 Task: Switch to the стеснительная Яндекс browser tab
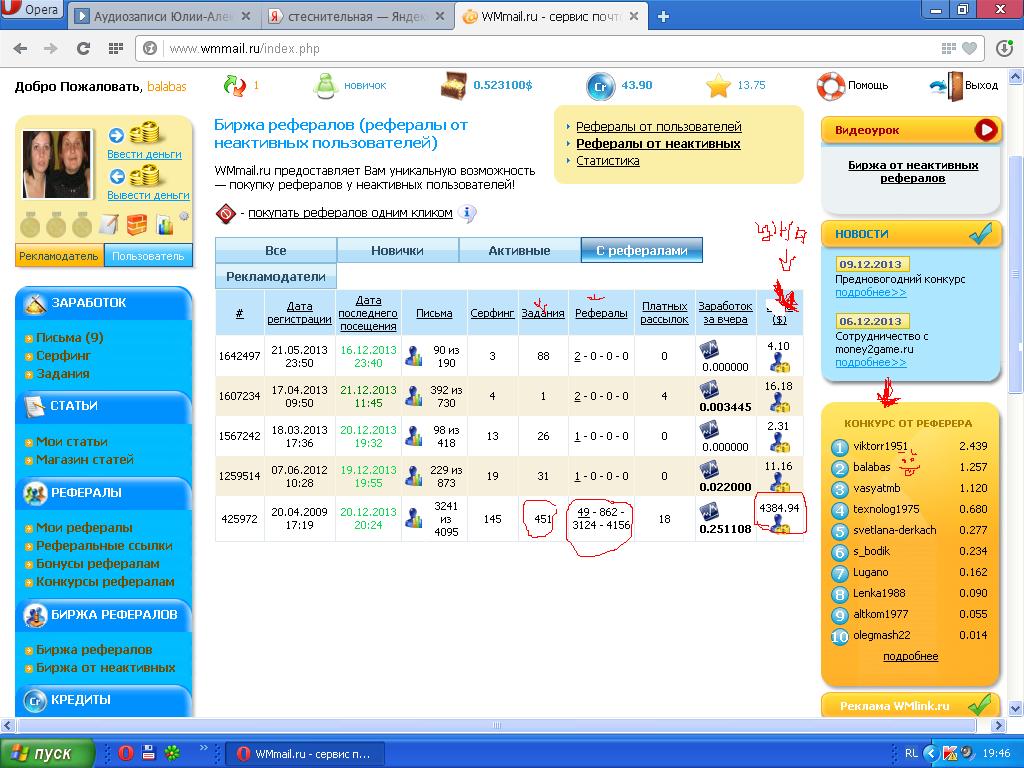(x=357, y=17)
